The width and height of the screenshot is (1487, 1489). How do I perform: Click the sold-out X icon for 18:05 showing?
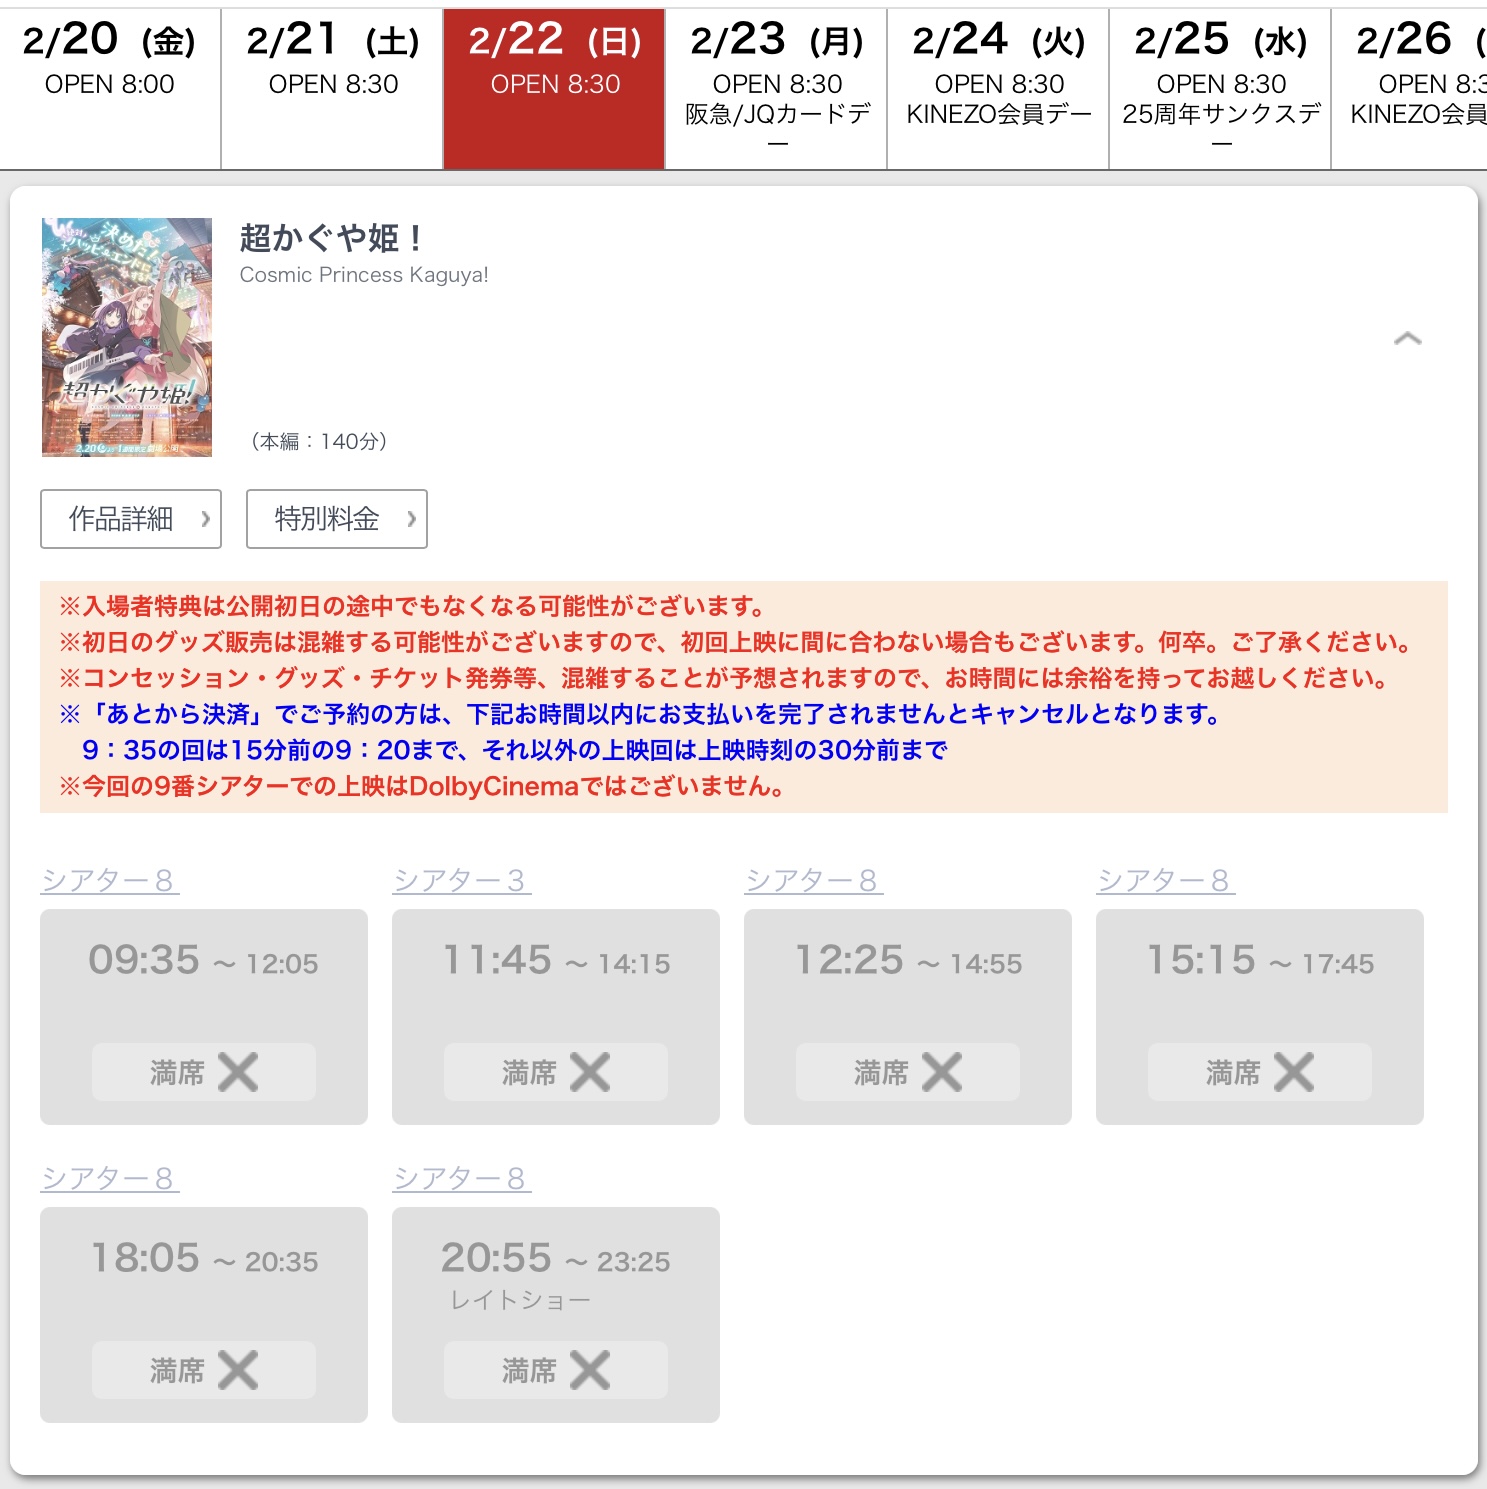pyautogui.click(x=238, y=1370)
